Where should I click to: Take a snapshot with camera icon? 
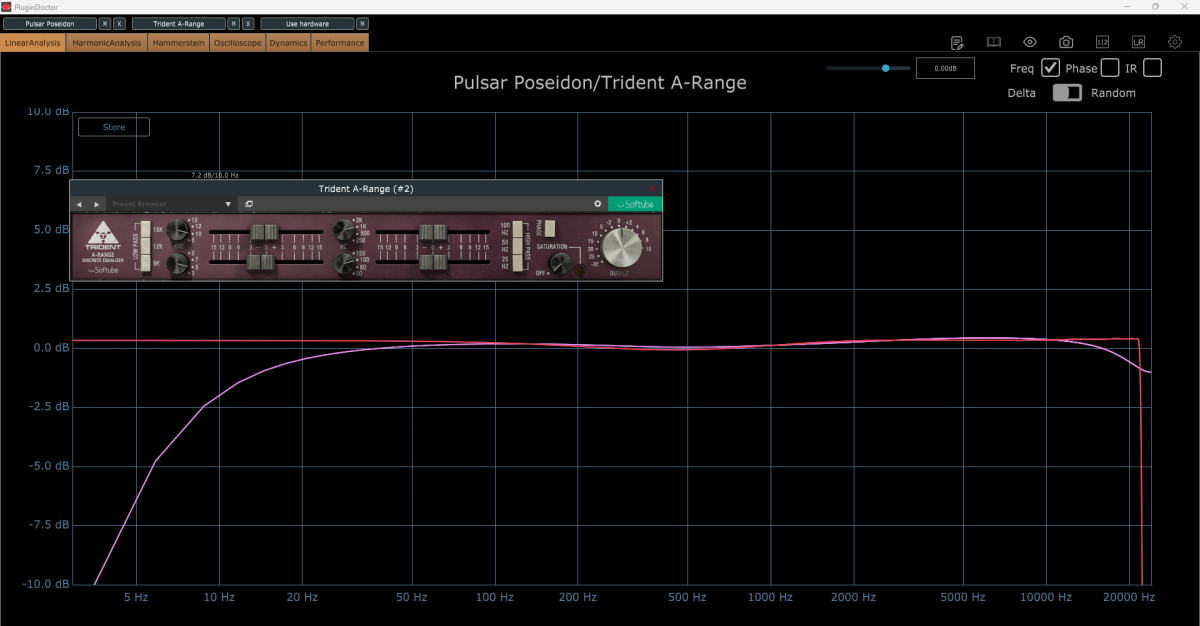(1066, 42)
